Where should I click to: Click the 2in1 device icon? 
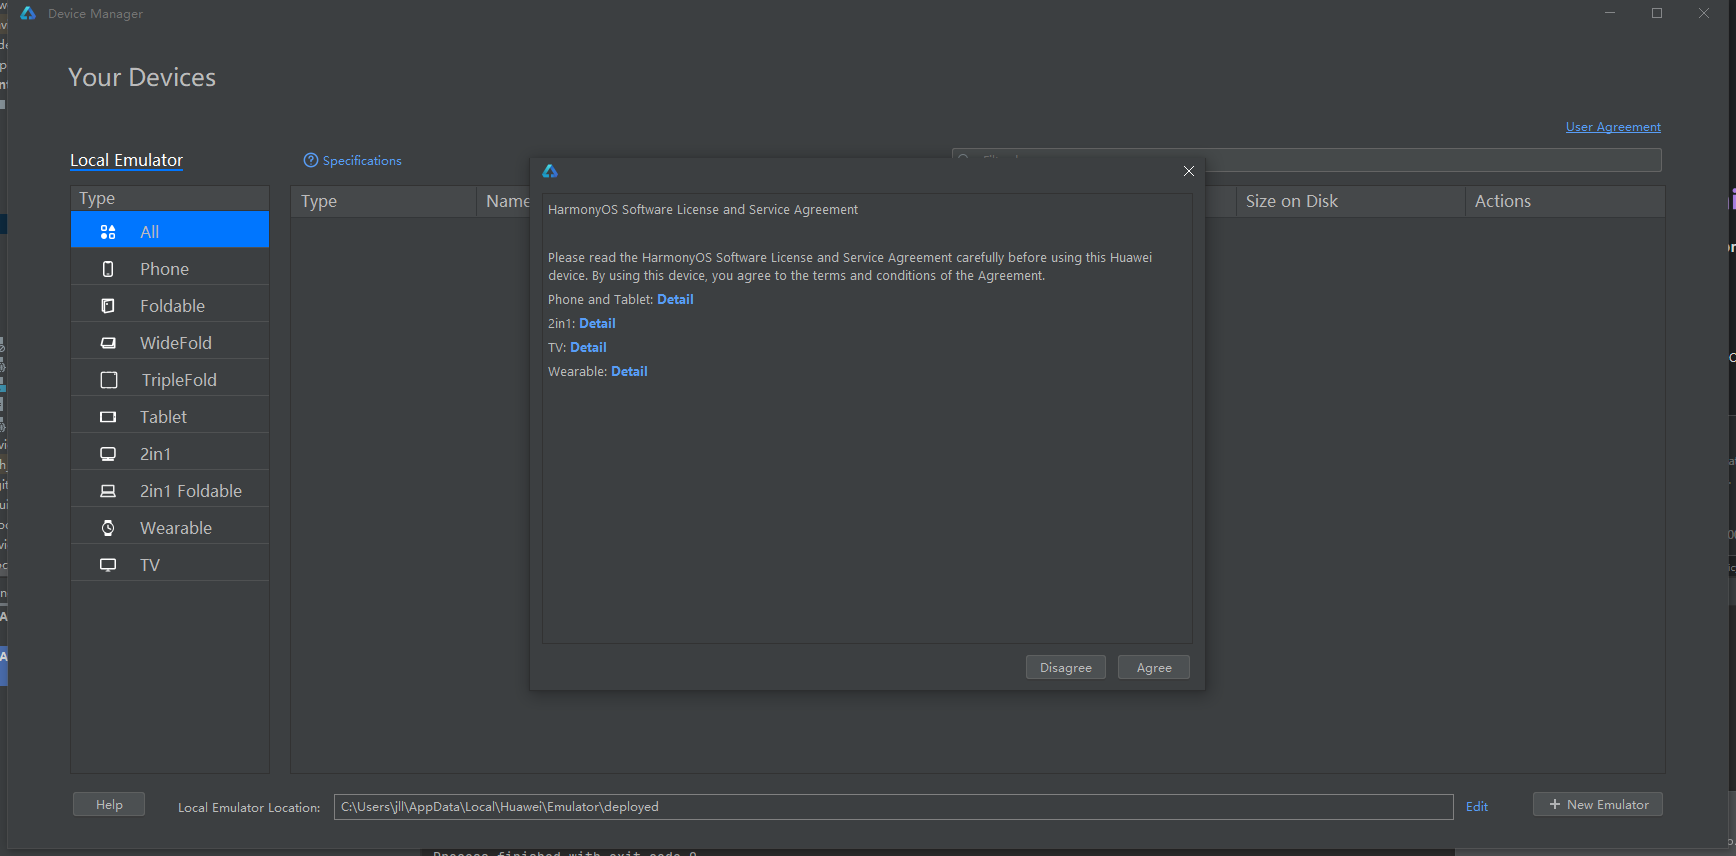coord(108,454)
